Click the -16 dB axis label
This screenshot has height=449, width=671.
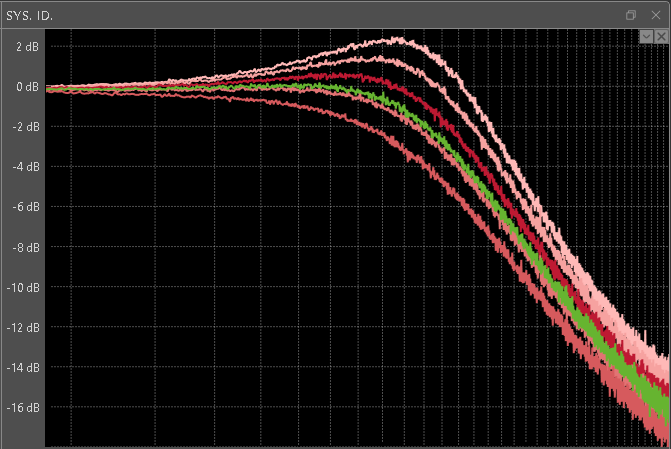tap(23, 407)
